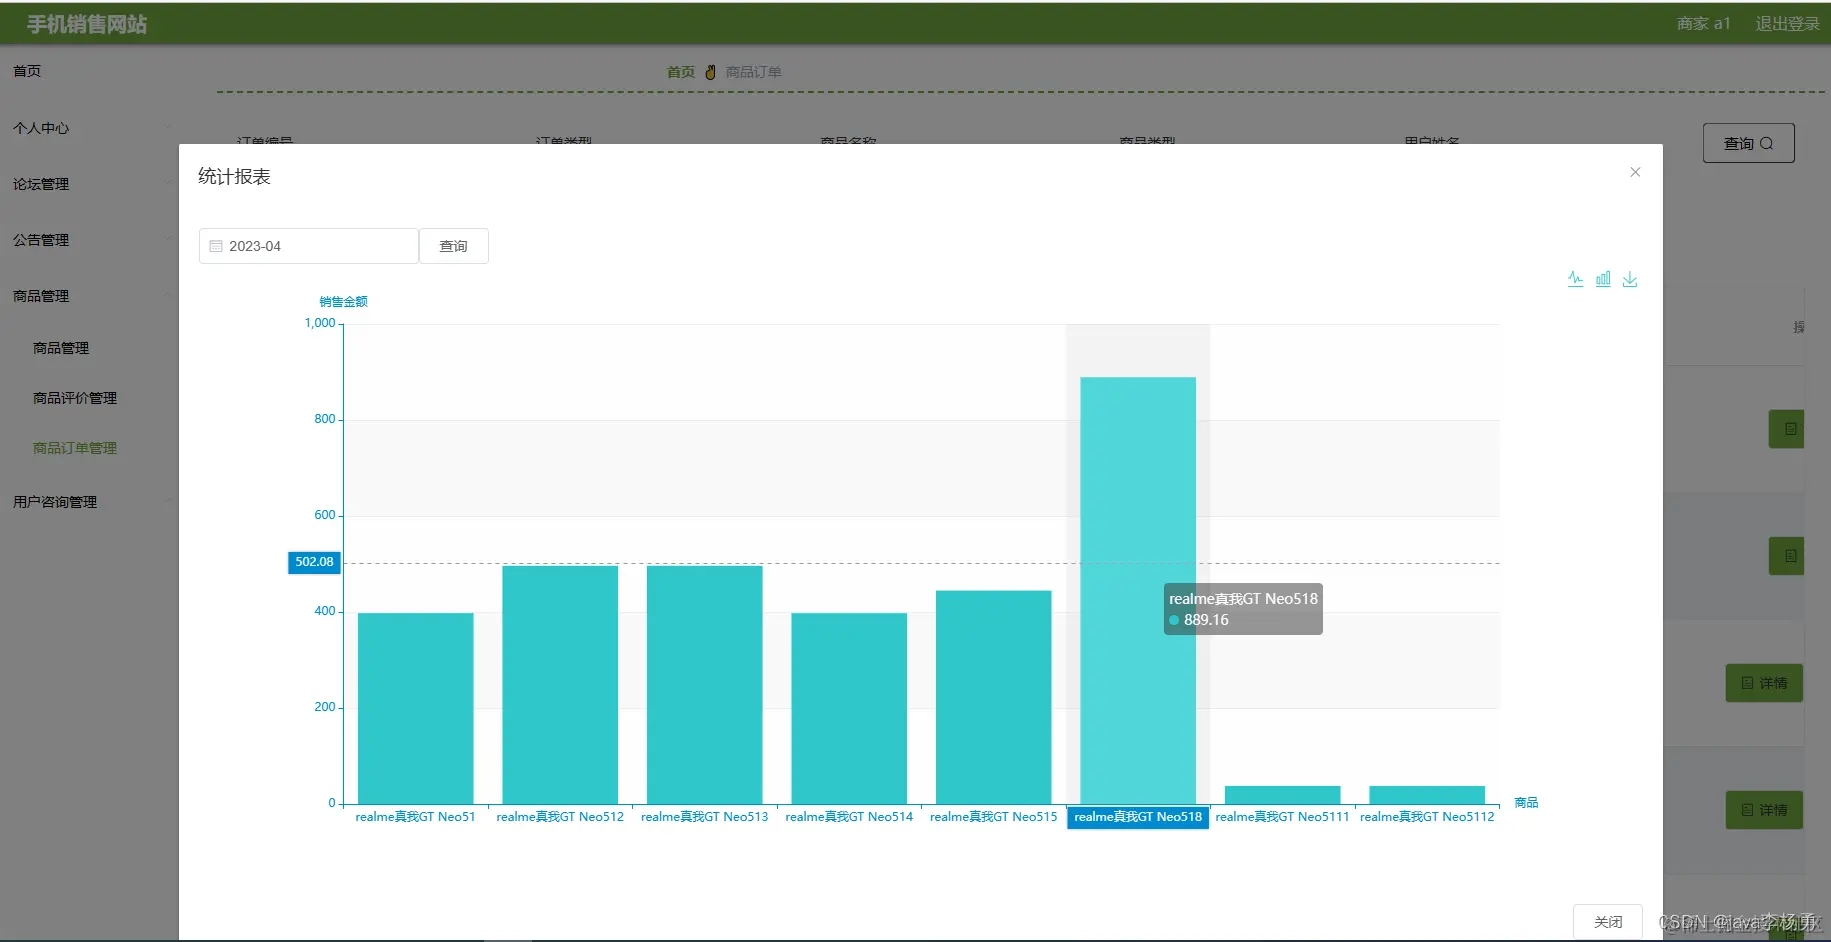Click x-axis label realme真我GT Neo512
1831x942 pixels.
(x=560, y=817)
